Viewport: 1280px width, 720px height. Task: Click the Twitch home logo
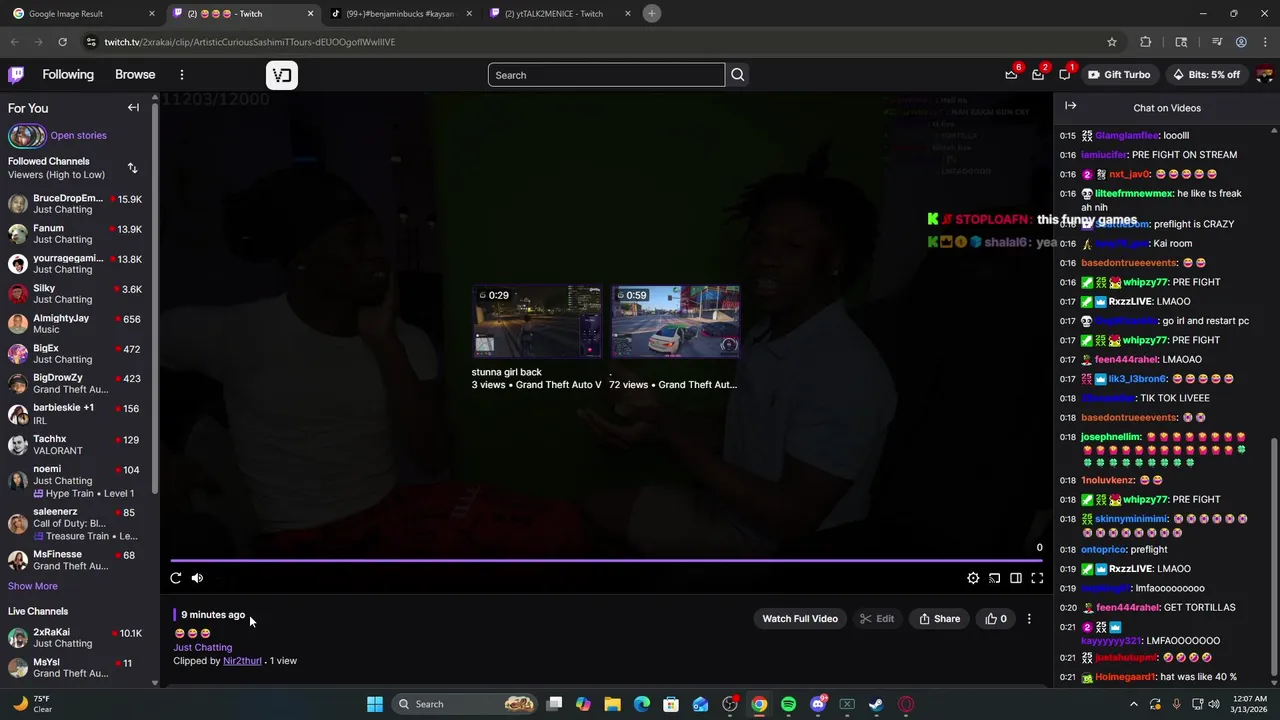click(x=16, y=75)
